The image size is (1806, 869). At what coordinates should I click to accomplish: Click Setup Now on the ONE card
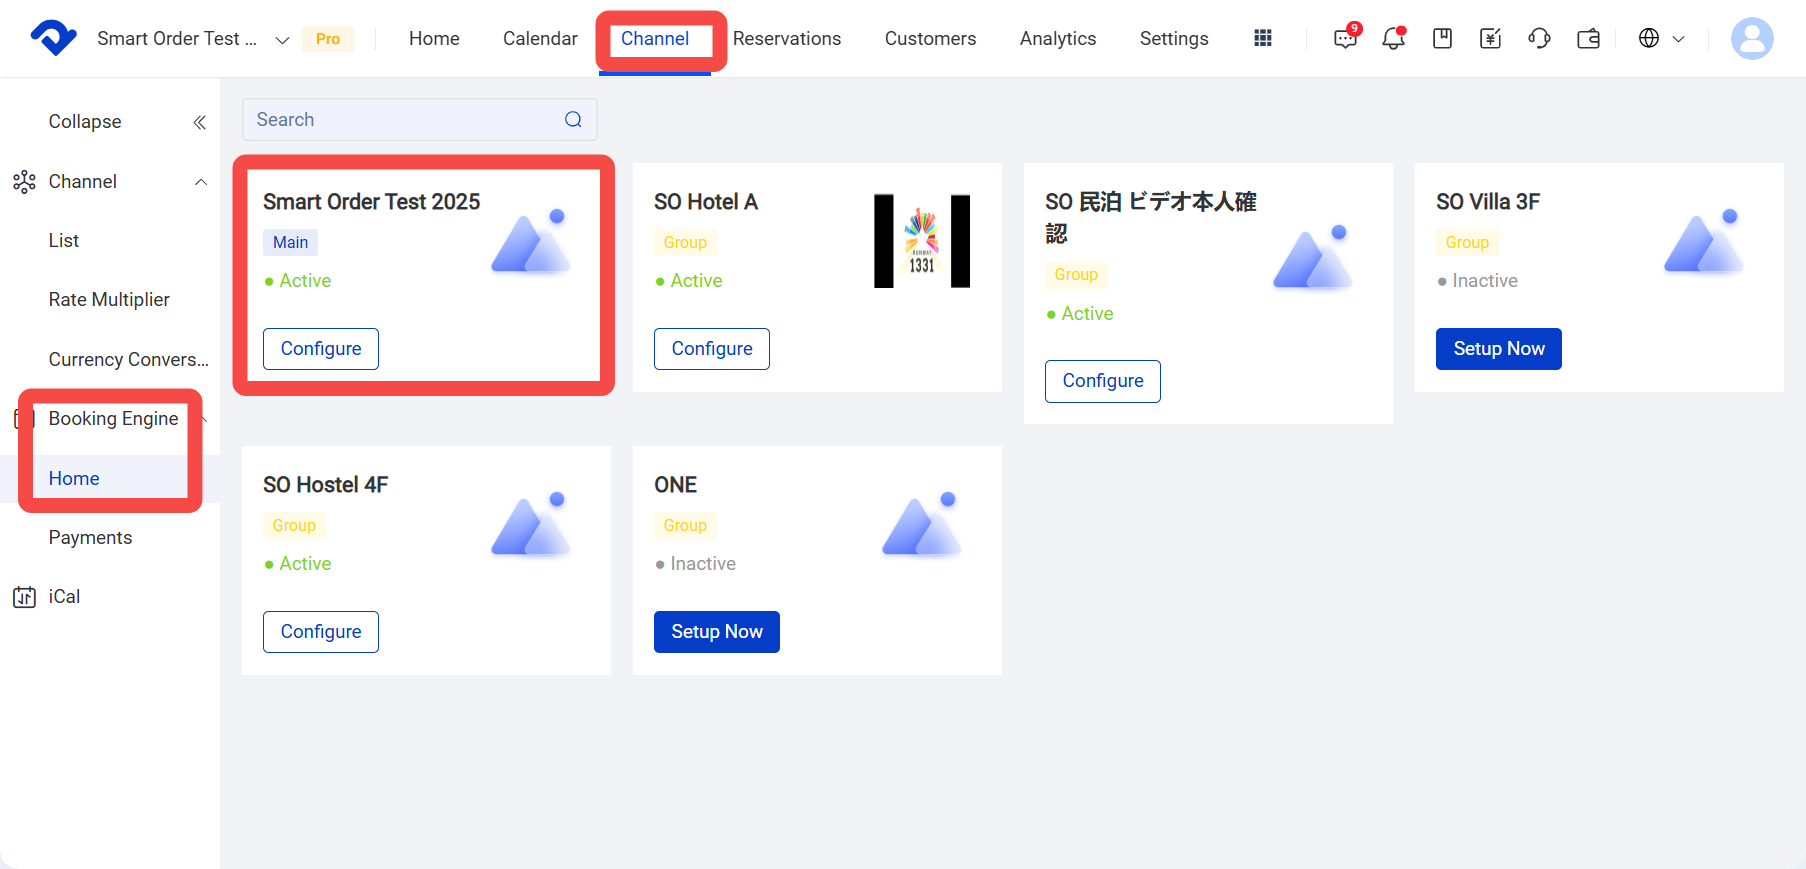(717, 632)
